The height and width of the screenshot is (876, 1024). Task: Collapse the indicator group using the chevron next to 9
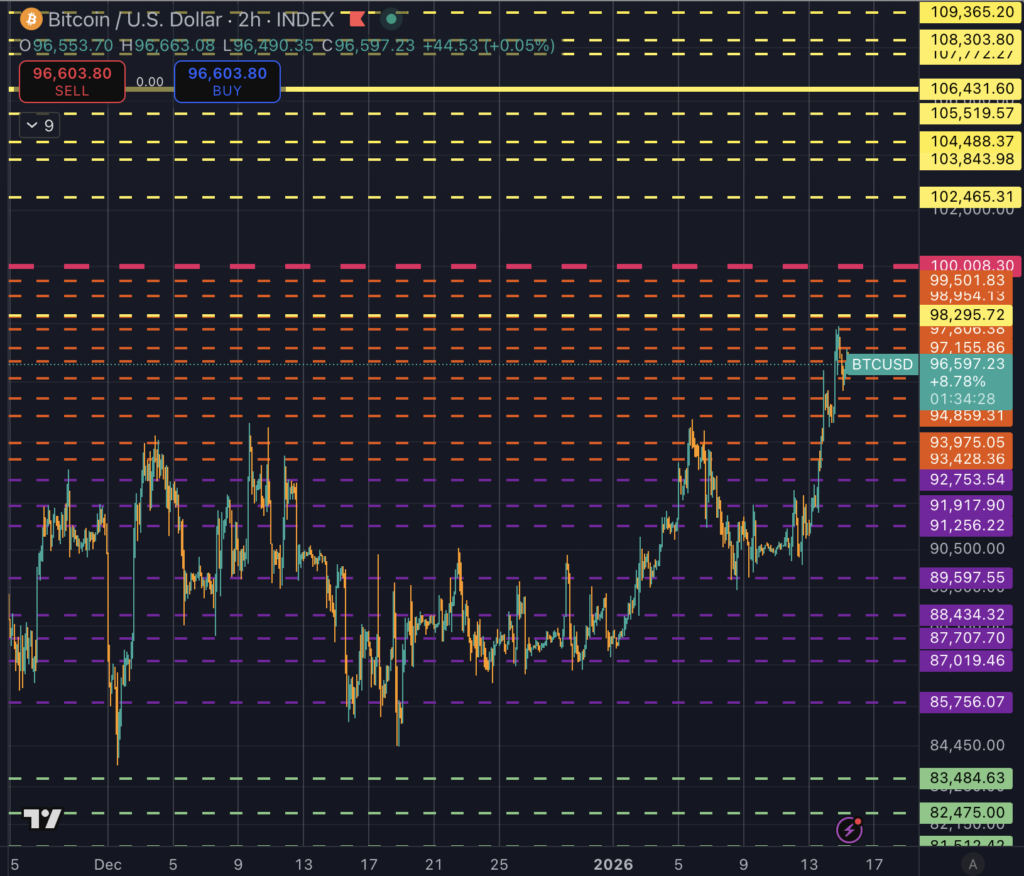pos(32,125)
